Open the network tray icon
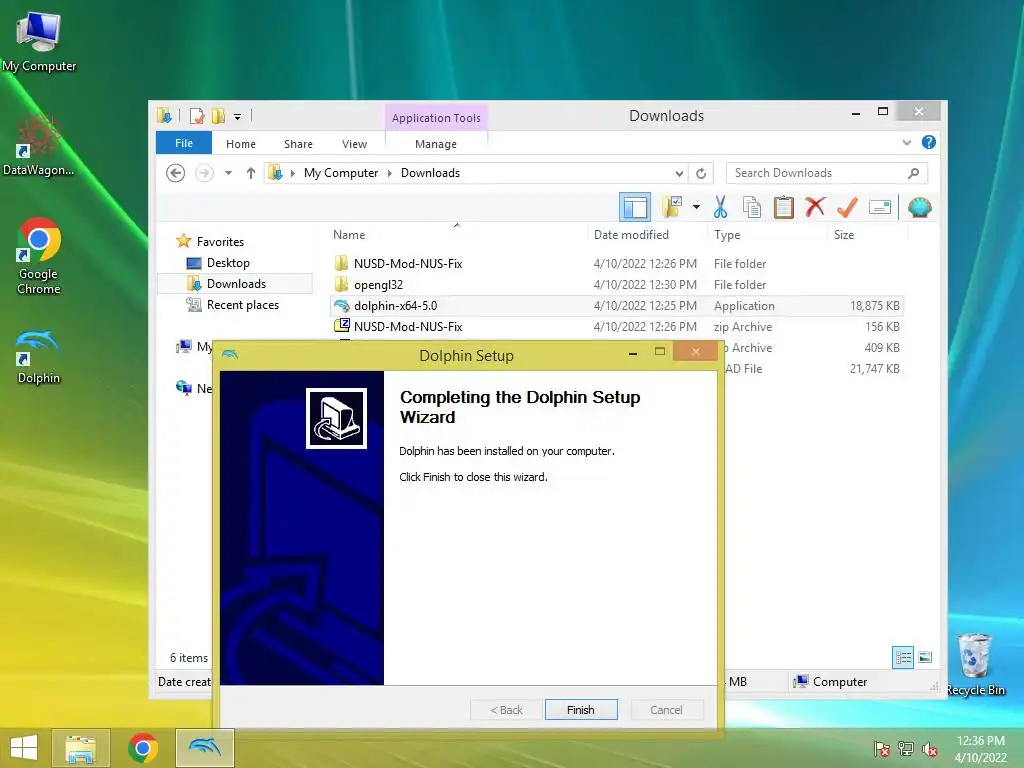 (906, 749)
